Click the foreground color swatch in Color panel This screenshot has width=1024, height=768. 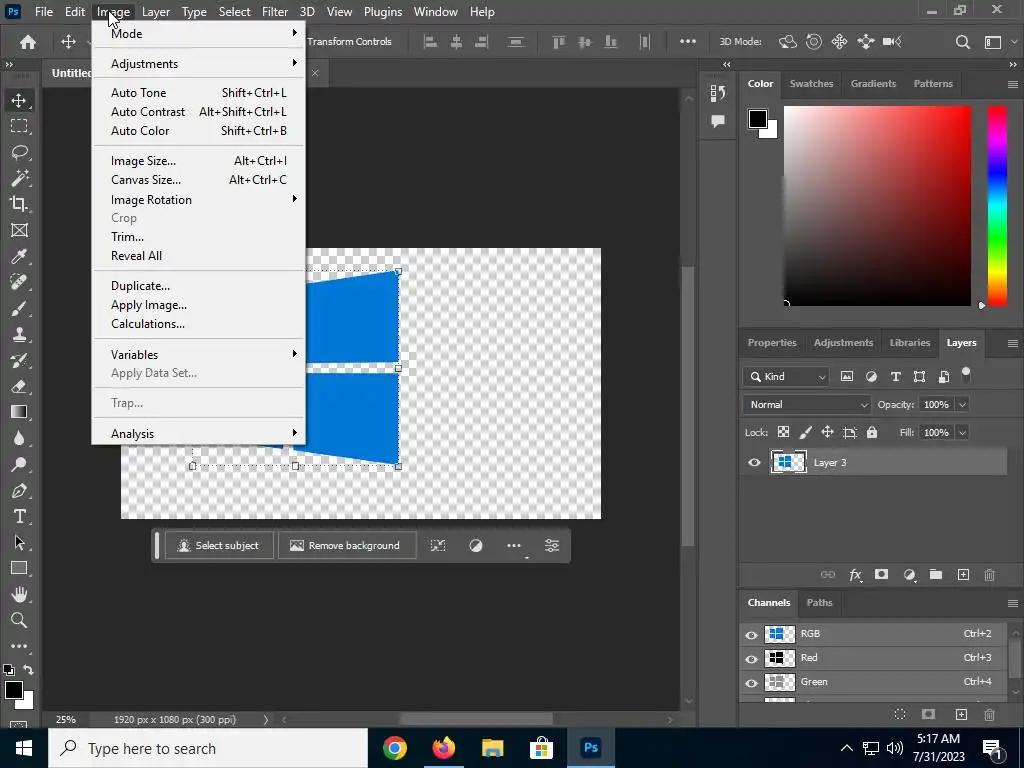(x=758, y=119)
